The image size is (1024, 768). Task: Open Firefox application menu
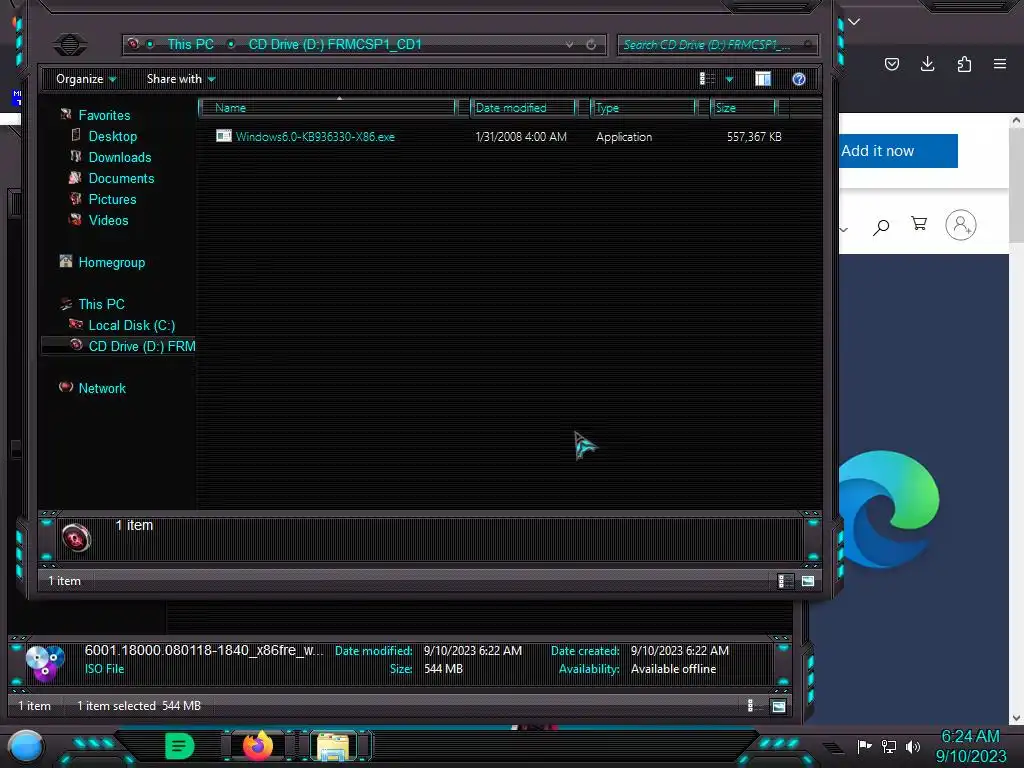tap(1000, 64)
